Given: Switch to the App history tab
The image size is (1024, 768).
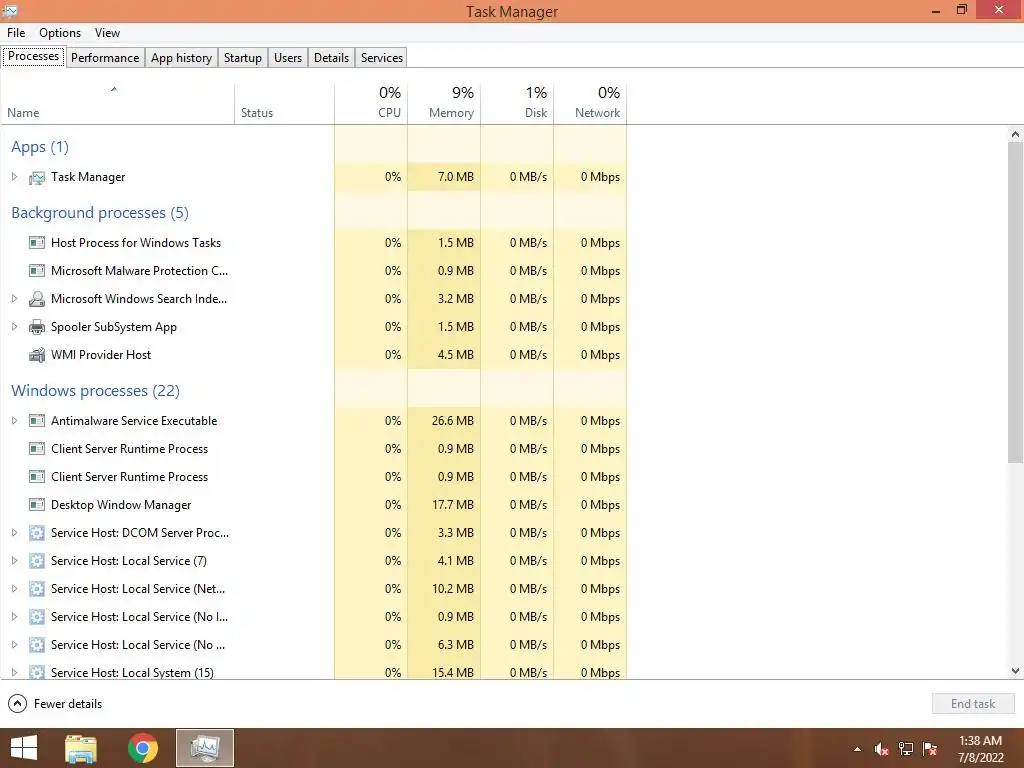Looking at the screenshot, I should 182,57.
